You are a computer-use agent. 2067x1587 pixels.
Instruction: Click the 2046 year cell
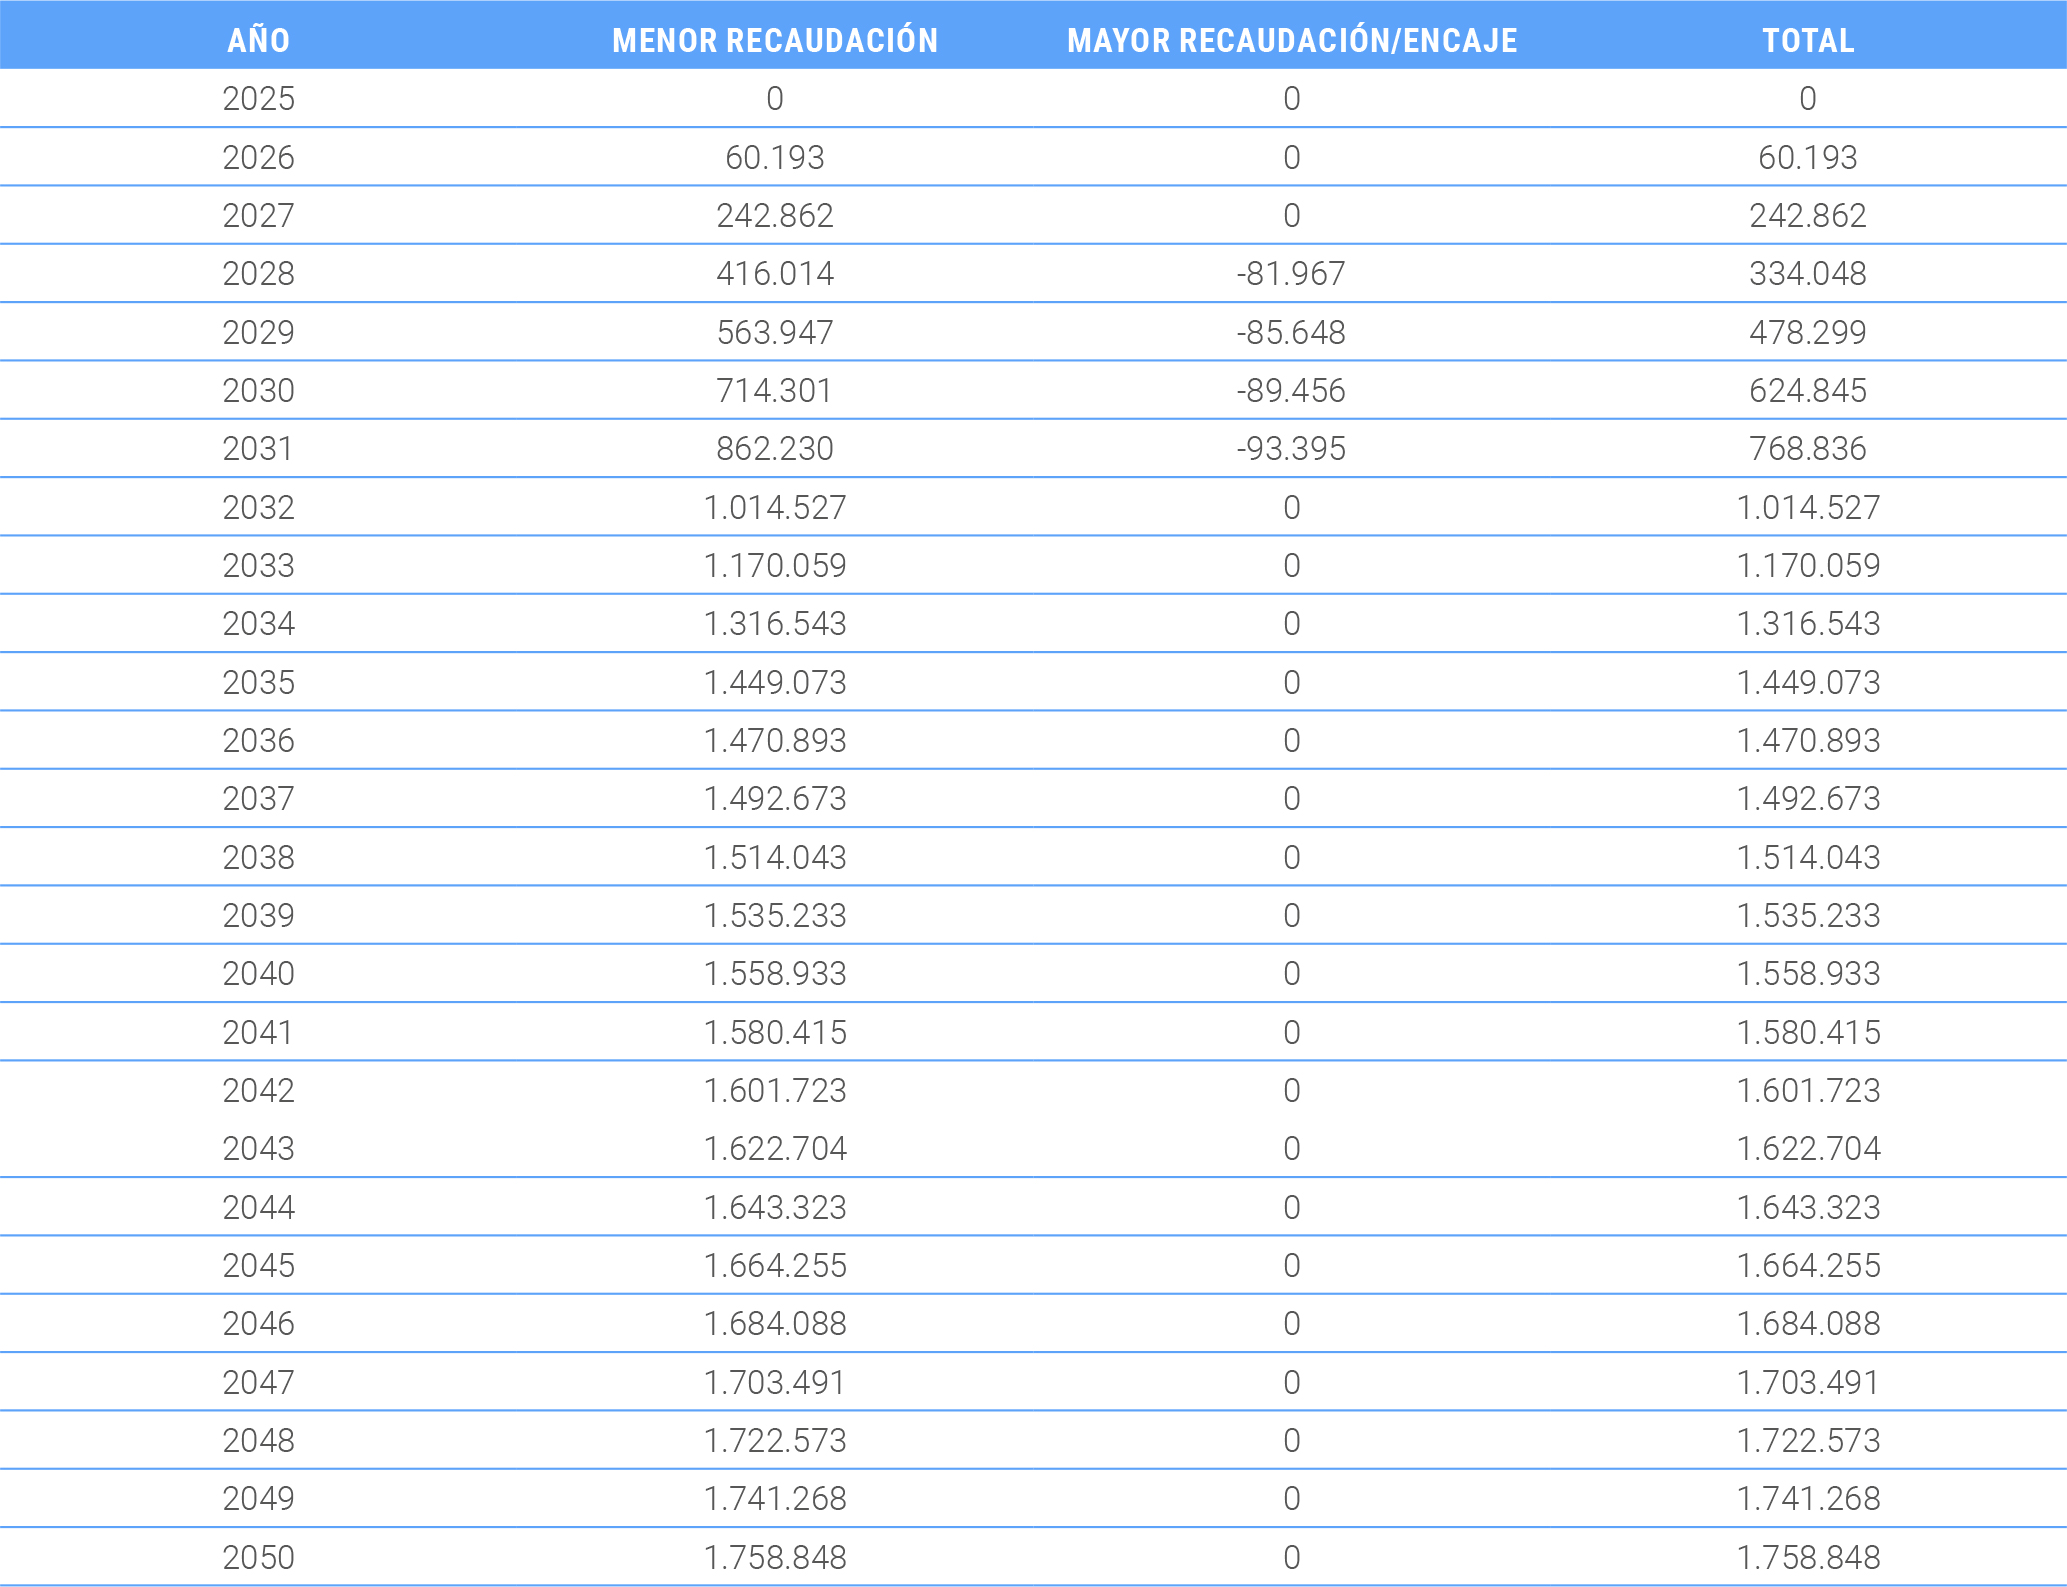point(258,1323)
